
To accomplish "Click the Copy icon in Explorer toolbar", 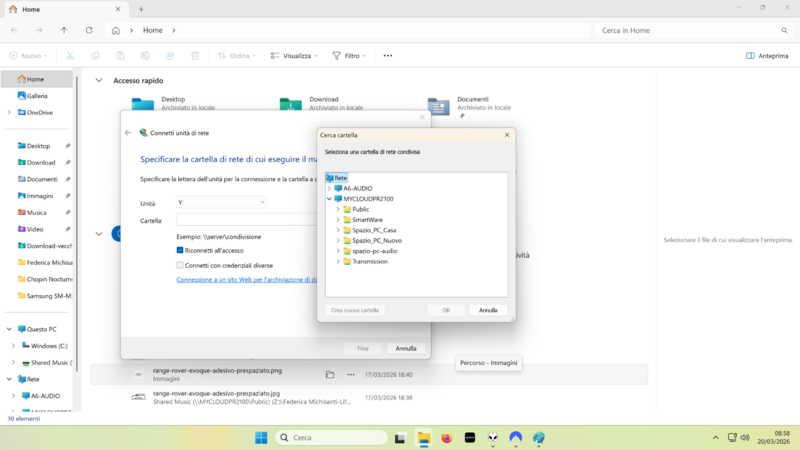I will point(95,56).
